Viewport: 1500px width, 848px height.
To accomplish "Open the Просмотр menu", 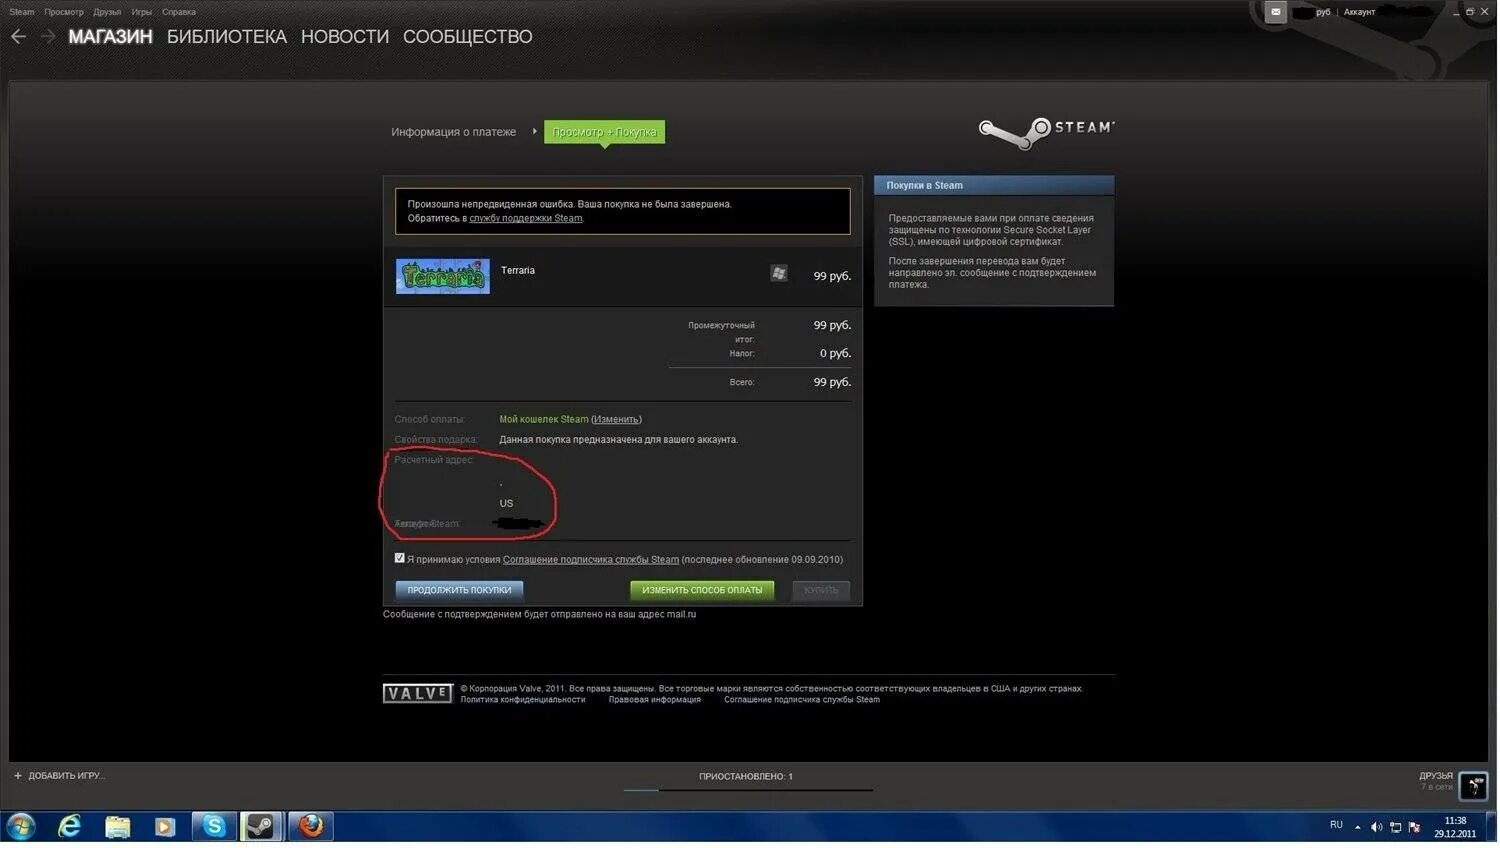I will click(64, 12).
